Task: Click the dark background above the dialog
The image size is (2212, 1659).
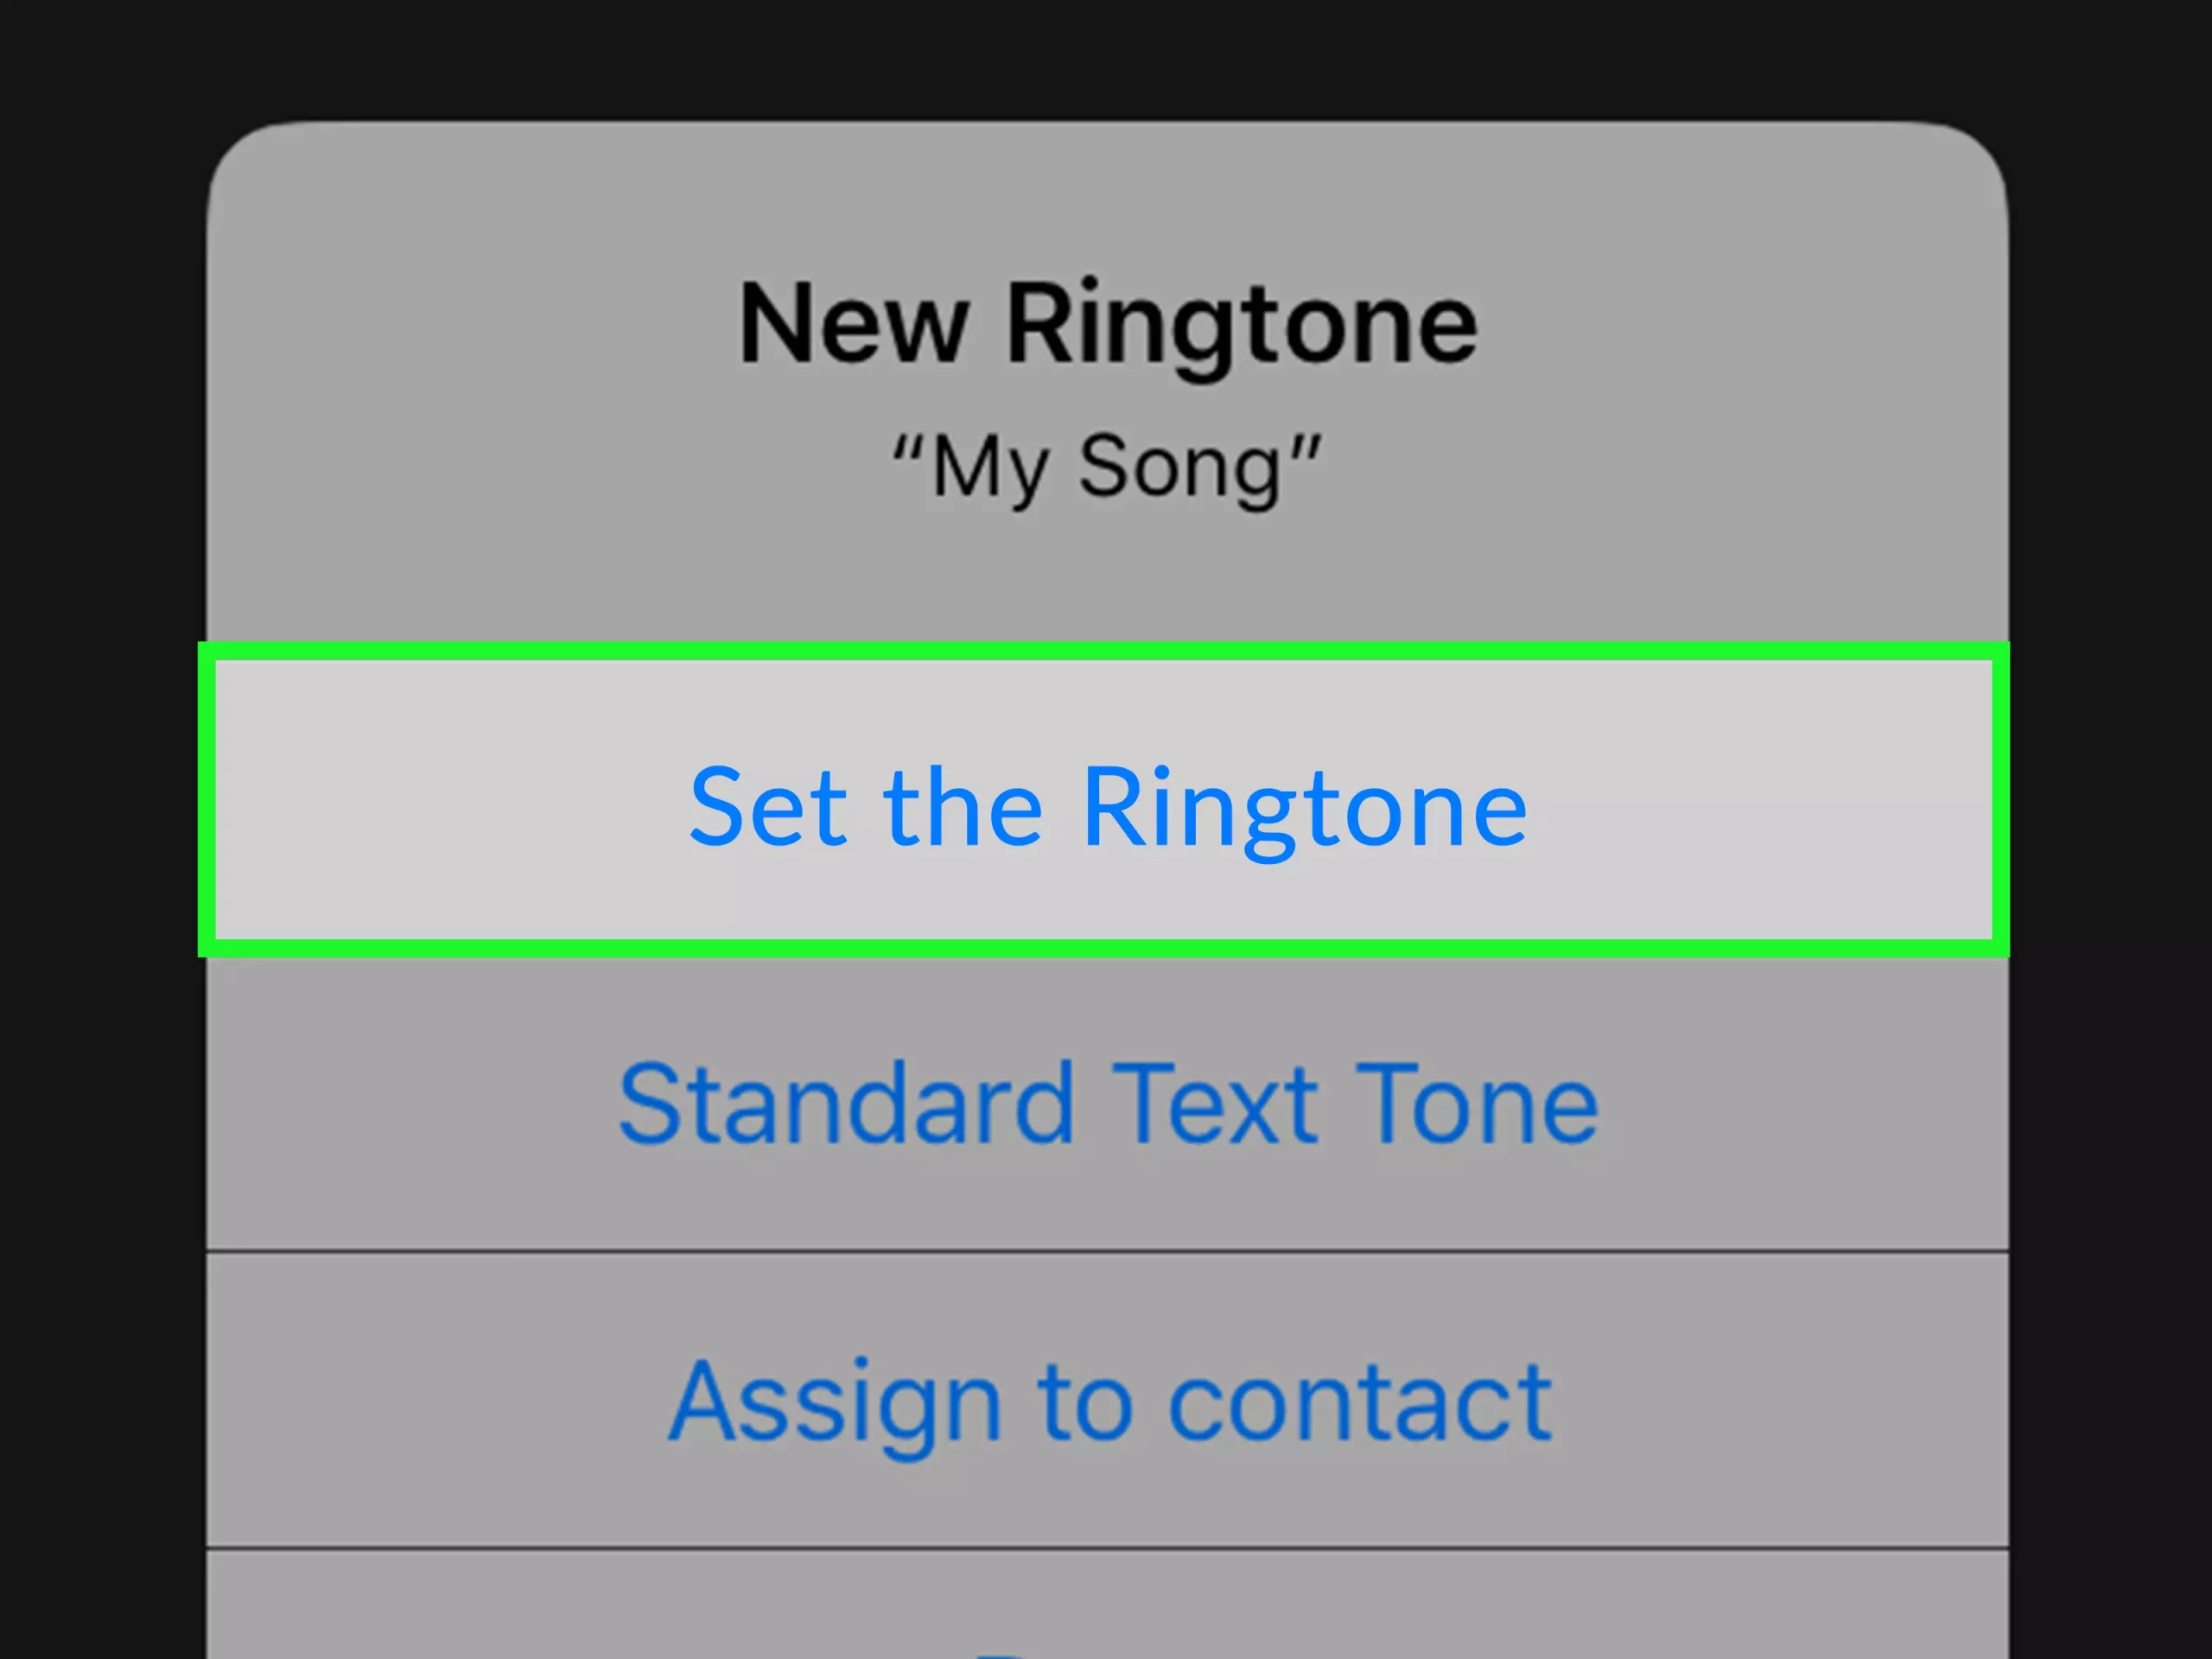Action: [1107, 55]
